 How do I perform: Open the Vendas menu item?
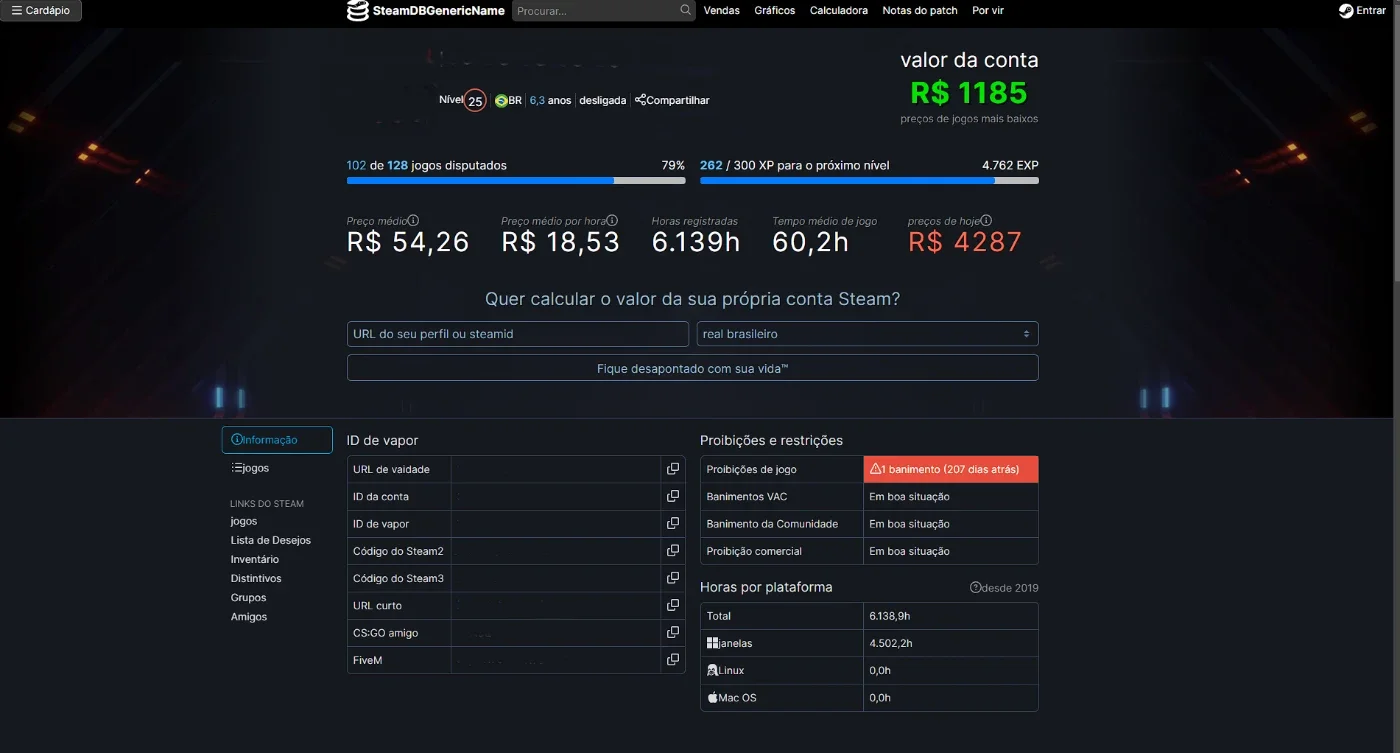click(x=722, y=11)
